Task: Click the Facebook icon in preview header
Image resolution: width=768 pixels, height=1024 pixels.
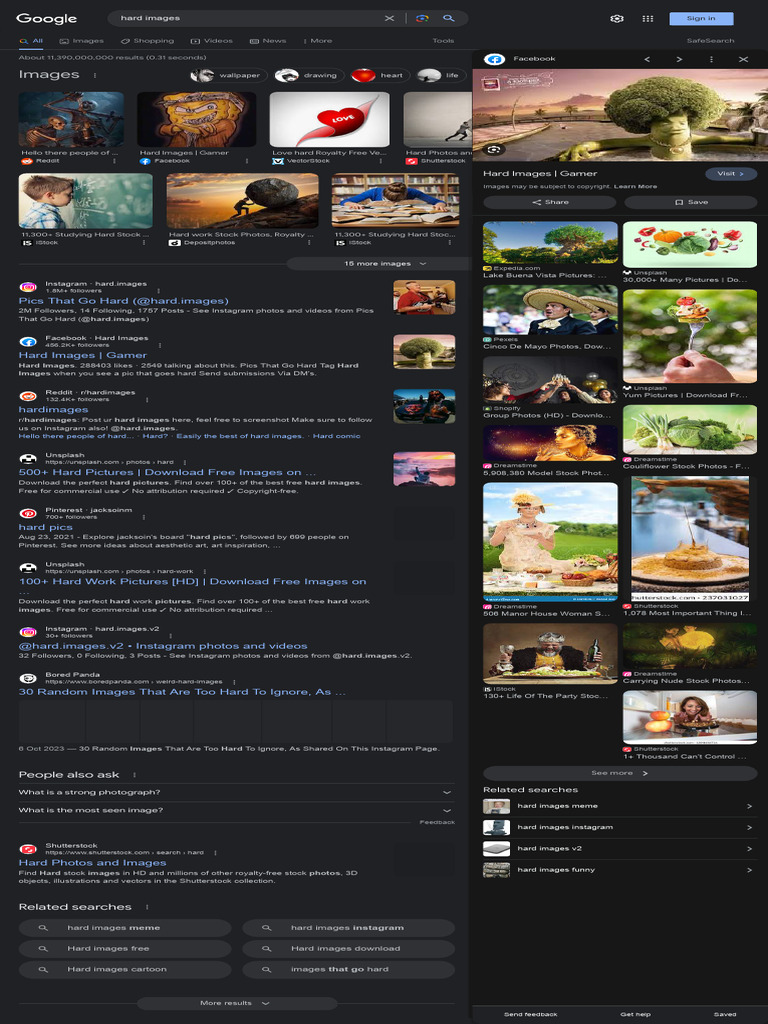Action: (494, 59)
